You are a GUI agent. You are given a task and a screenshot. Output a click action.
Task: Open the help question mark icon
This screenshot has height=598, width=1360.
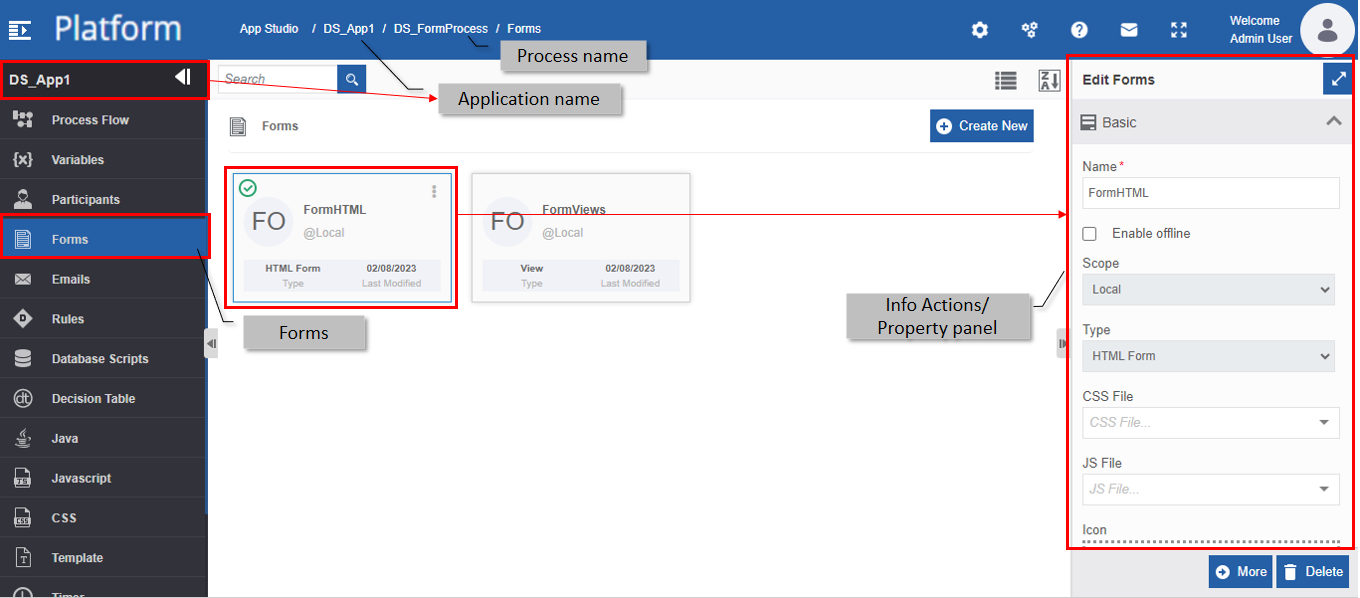(x=1079, y=30)
